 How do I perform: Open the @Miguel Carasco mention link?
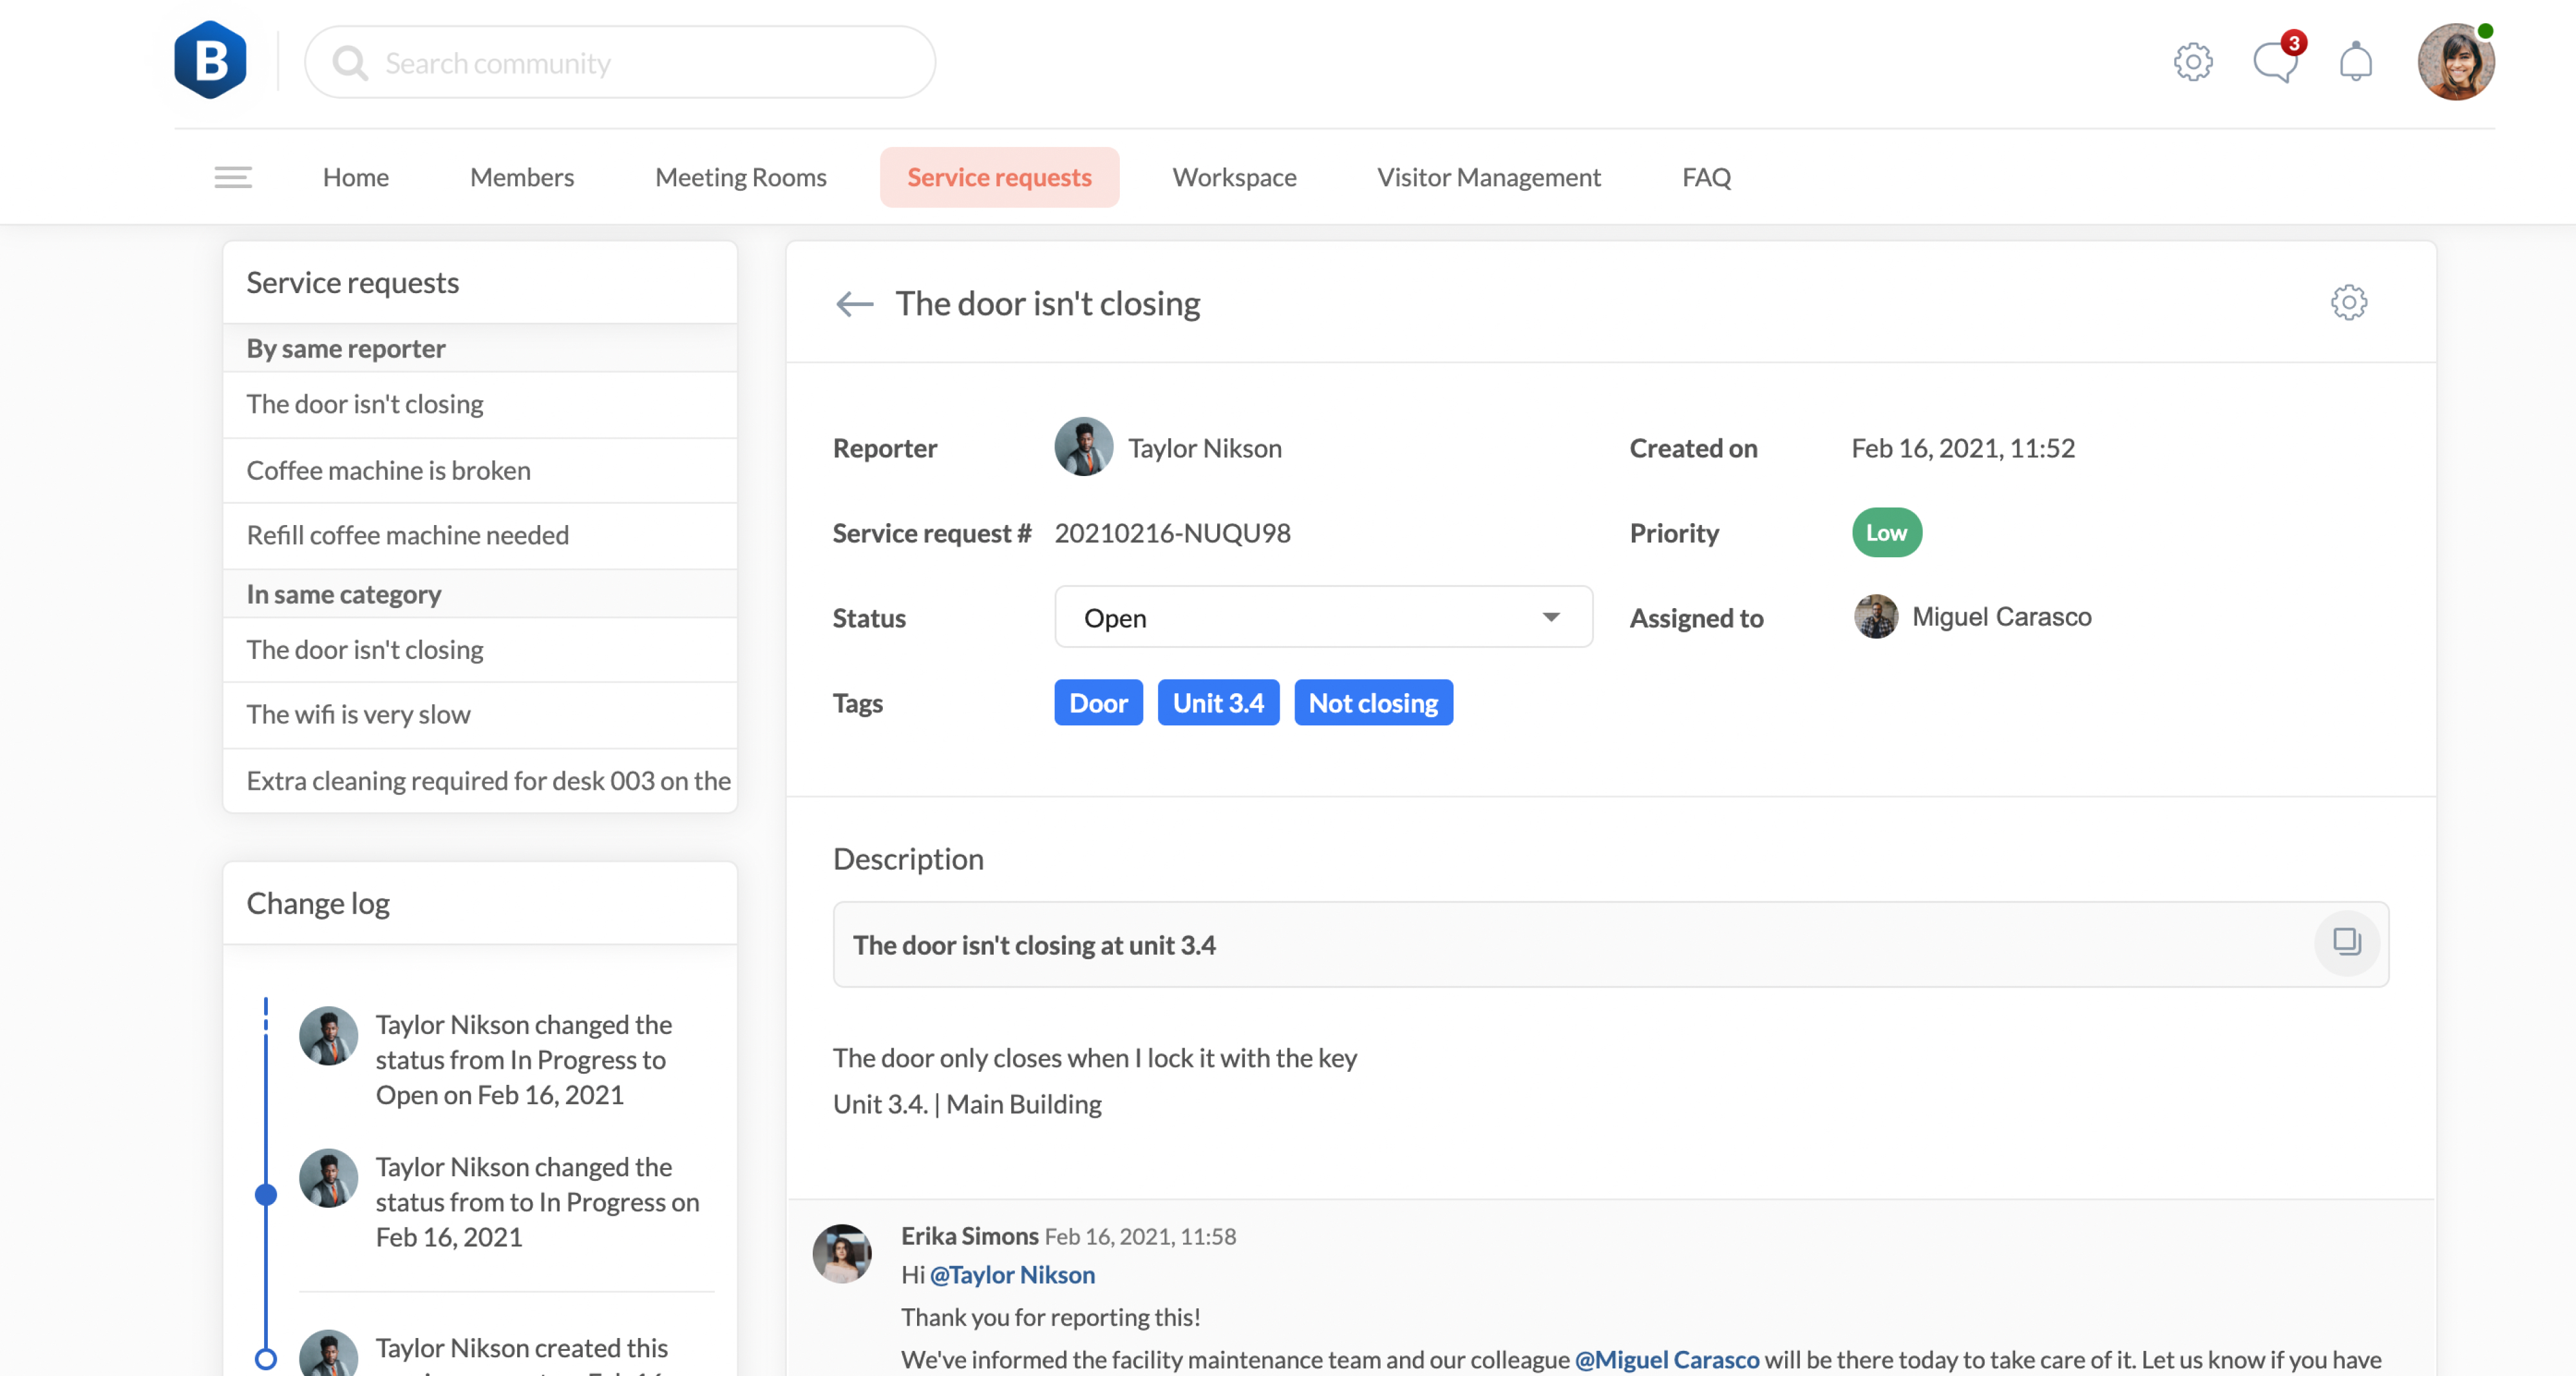[x=1666, y=1359]
